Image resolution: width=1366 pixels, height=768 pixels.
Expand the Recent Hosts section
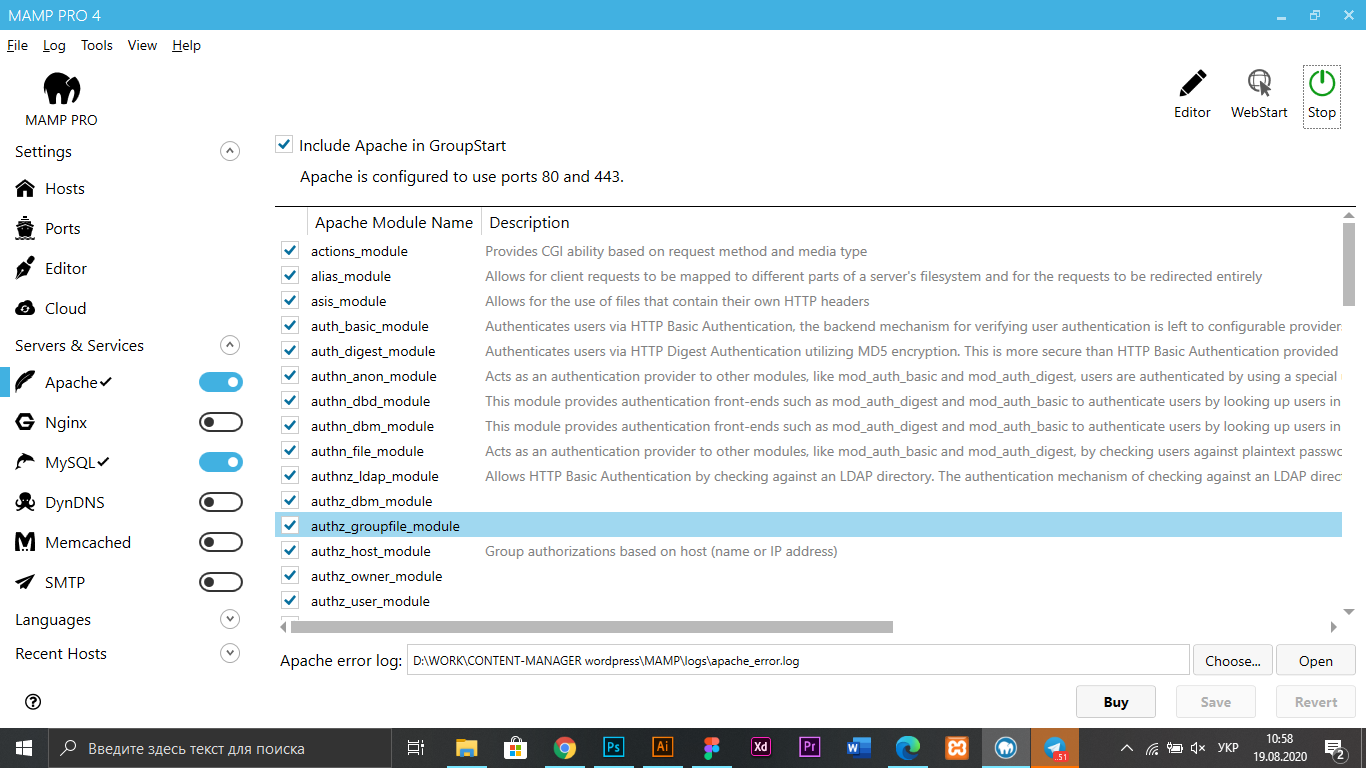(x=230, y=653)
